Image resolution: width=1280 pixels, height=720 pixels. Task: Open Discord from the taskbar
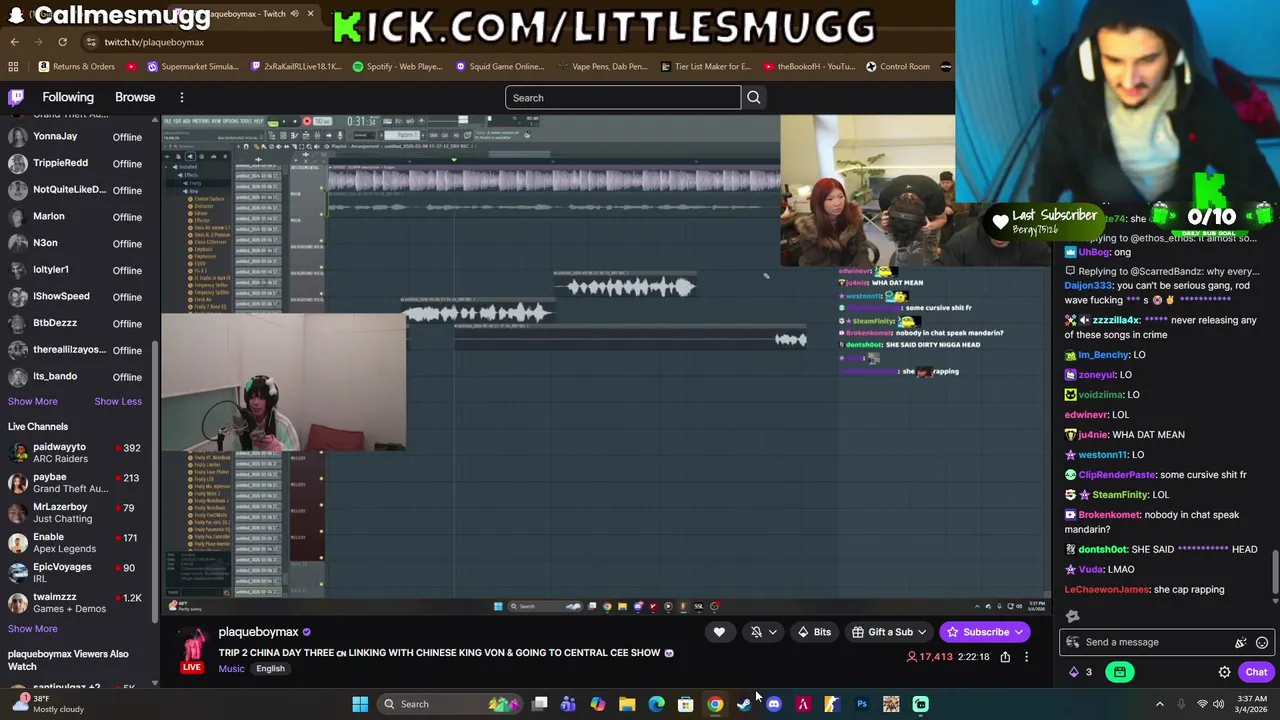(x=773, y=704)
